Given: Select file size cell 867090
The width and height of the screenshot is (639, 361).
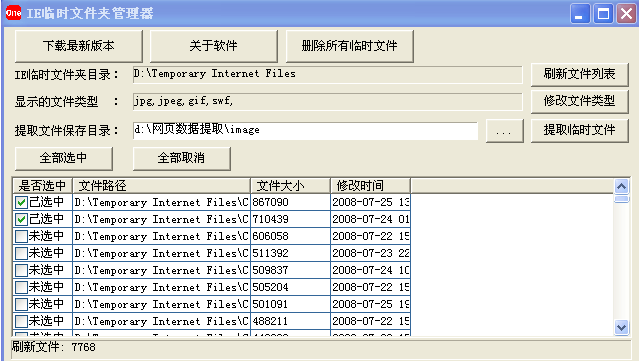Looking at the screenshot, I should pyautogui.click(x=290, y=202).
